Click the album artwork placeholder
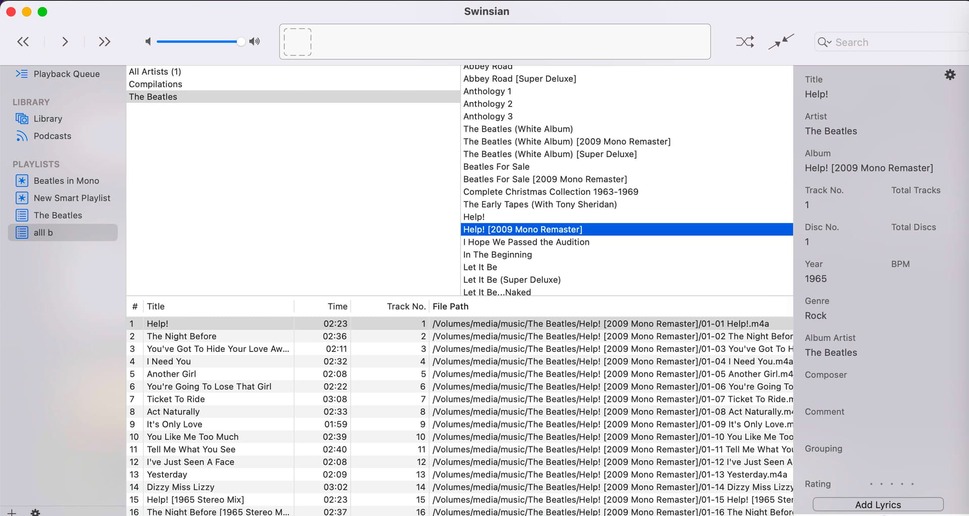The width and height of the screenshot is (969, 516). pyautogui.click(x=297, y=42)
